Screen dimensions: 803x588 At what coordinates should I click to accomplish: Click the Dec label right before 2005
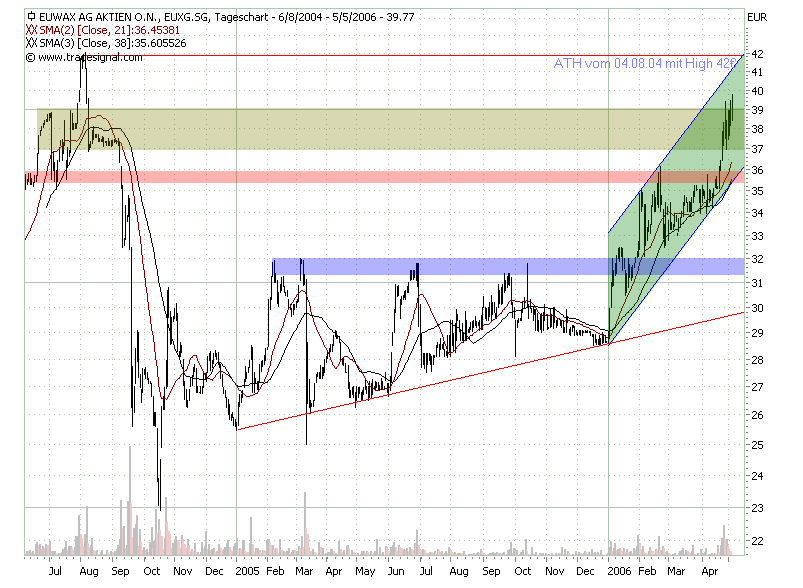tap(214, 571)
